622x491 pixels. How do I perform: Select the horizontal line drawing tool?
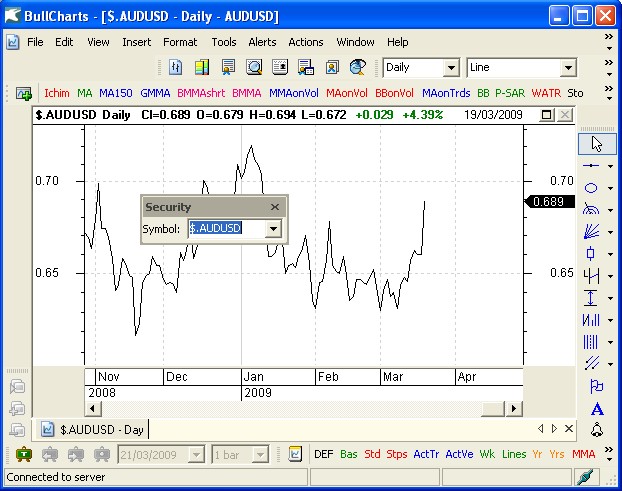coord(591,165)
